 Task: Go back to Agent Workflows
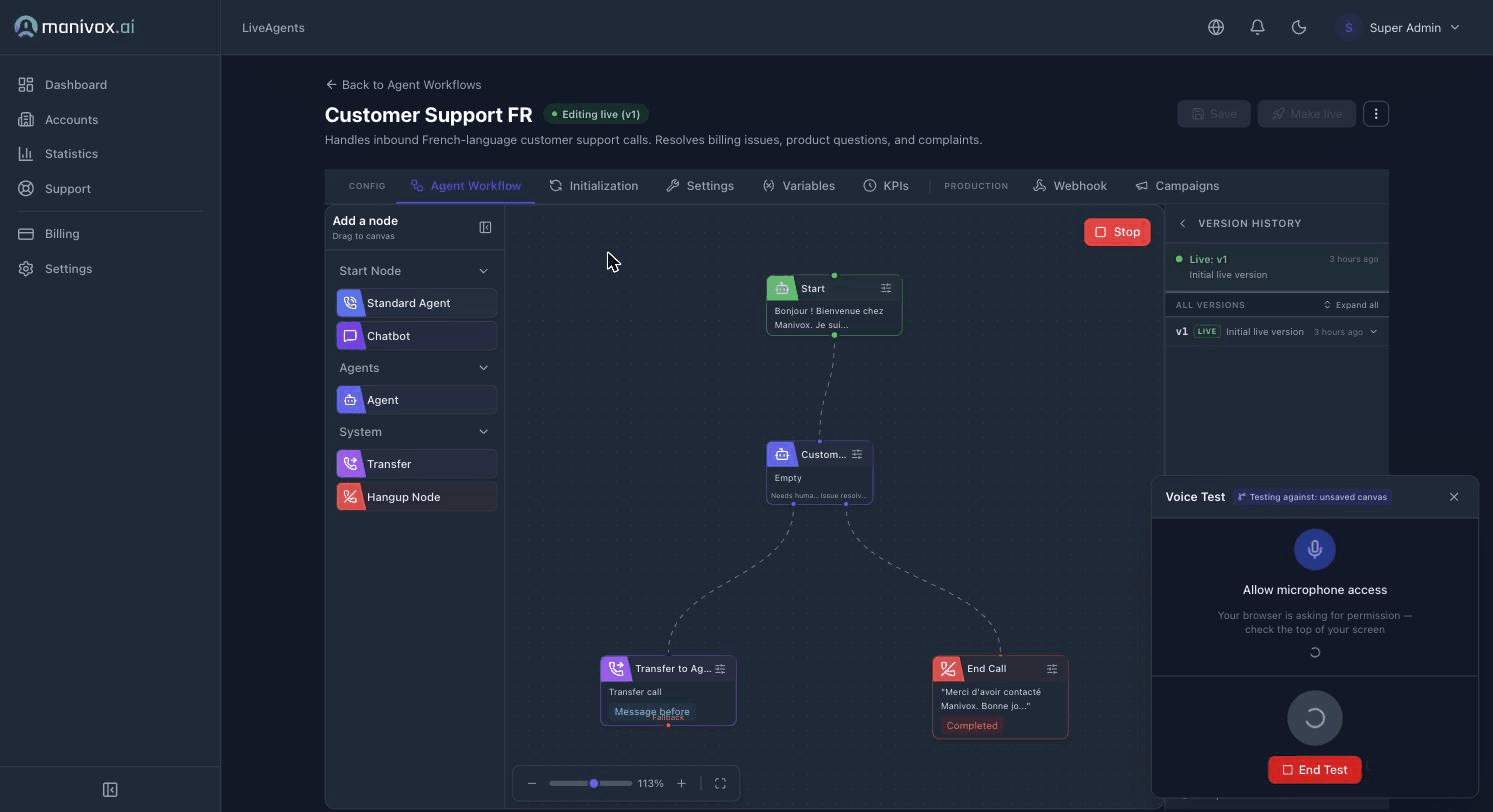pos(403,85)
